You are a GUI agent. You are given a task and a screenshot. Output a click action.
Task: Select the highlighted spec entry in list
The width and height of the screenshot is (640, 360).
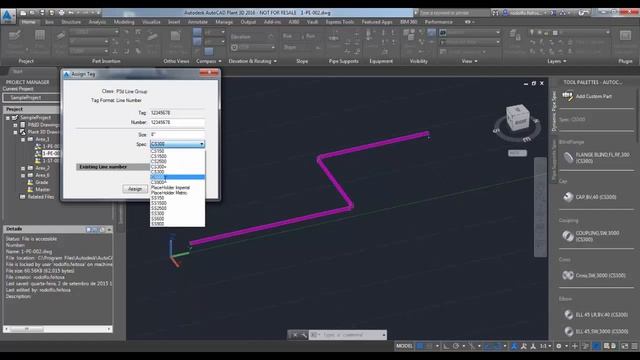pyautogui.click(x=177, y=177)
